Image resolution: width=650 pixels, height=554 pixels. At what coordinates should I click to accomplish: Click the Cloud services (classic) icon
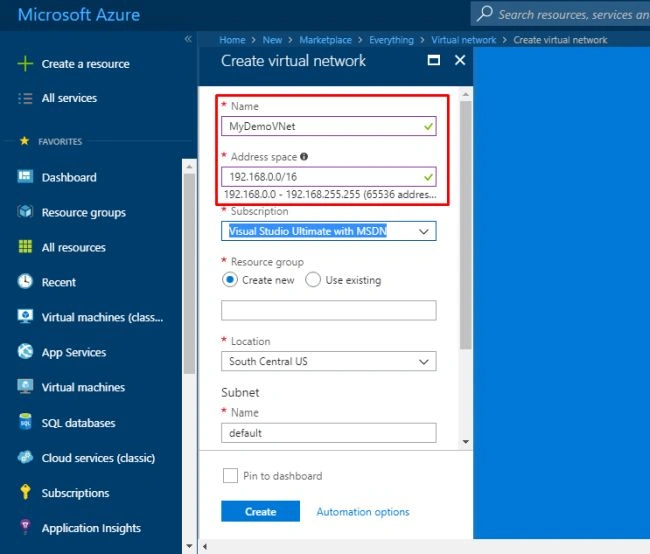pos(25,457)
